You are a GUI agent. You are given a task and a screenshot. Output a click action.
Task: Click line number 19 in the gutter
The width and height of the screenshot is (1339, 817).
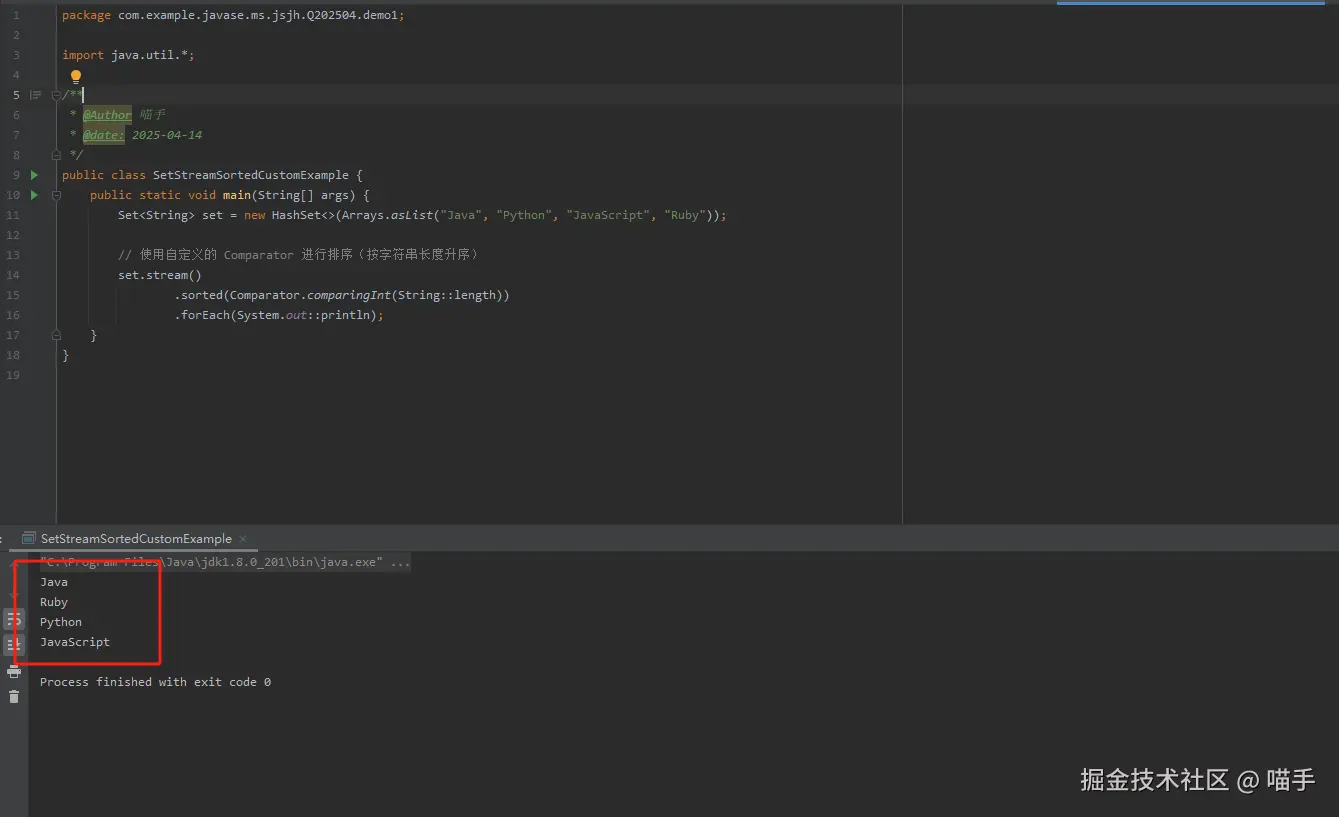point(13,375)
